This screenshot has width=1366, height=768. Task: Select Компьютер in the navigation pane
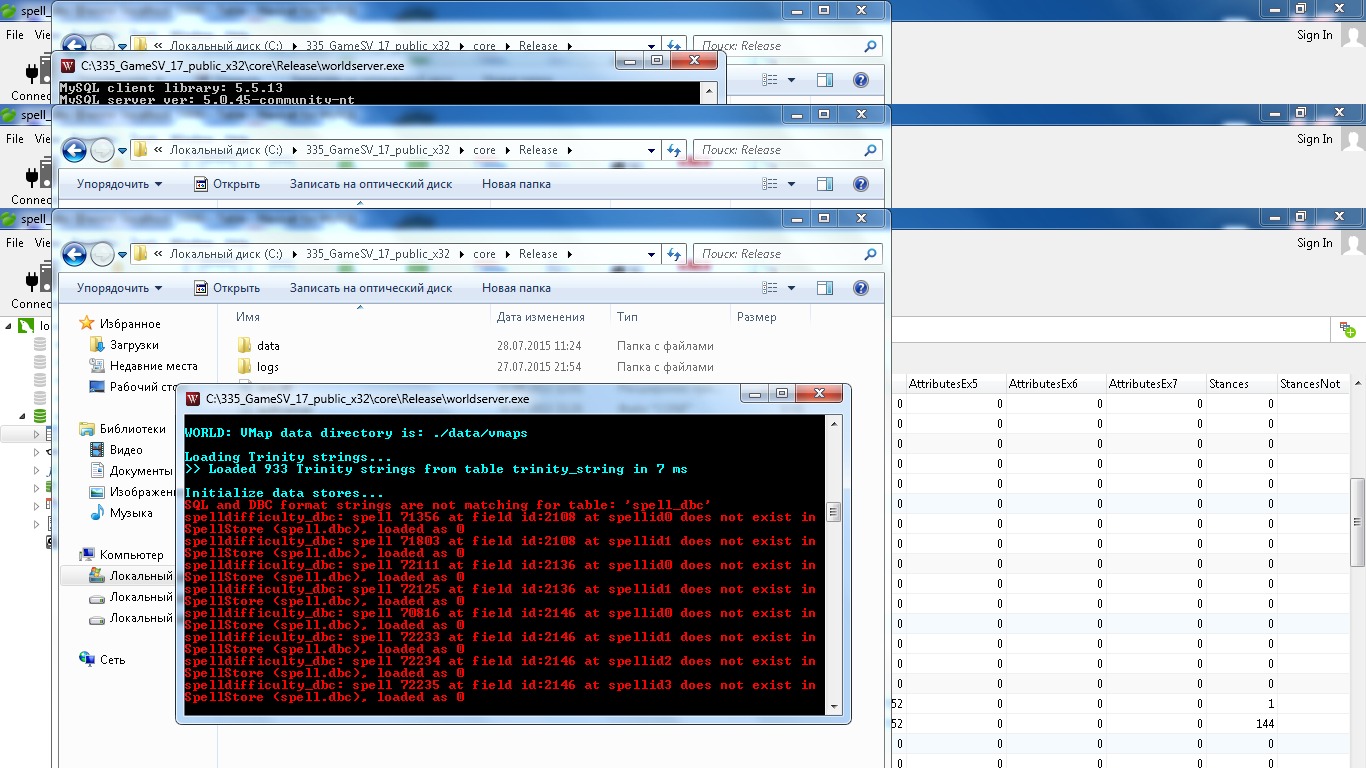131,555
